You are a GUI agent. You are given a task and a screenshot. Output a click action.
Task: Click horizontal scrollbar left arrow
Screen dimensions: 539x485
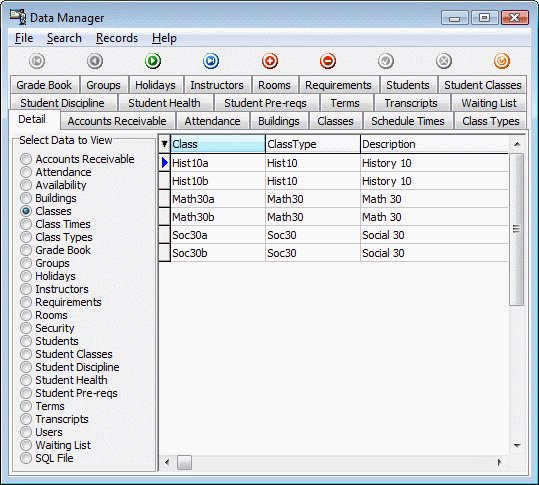(167, 462)
